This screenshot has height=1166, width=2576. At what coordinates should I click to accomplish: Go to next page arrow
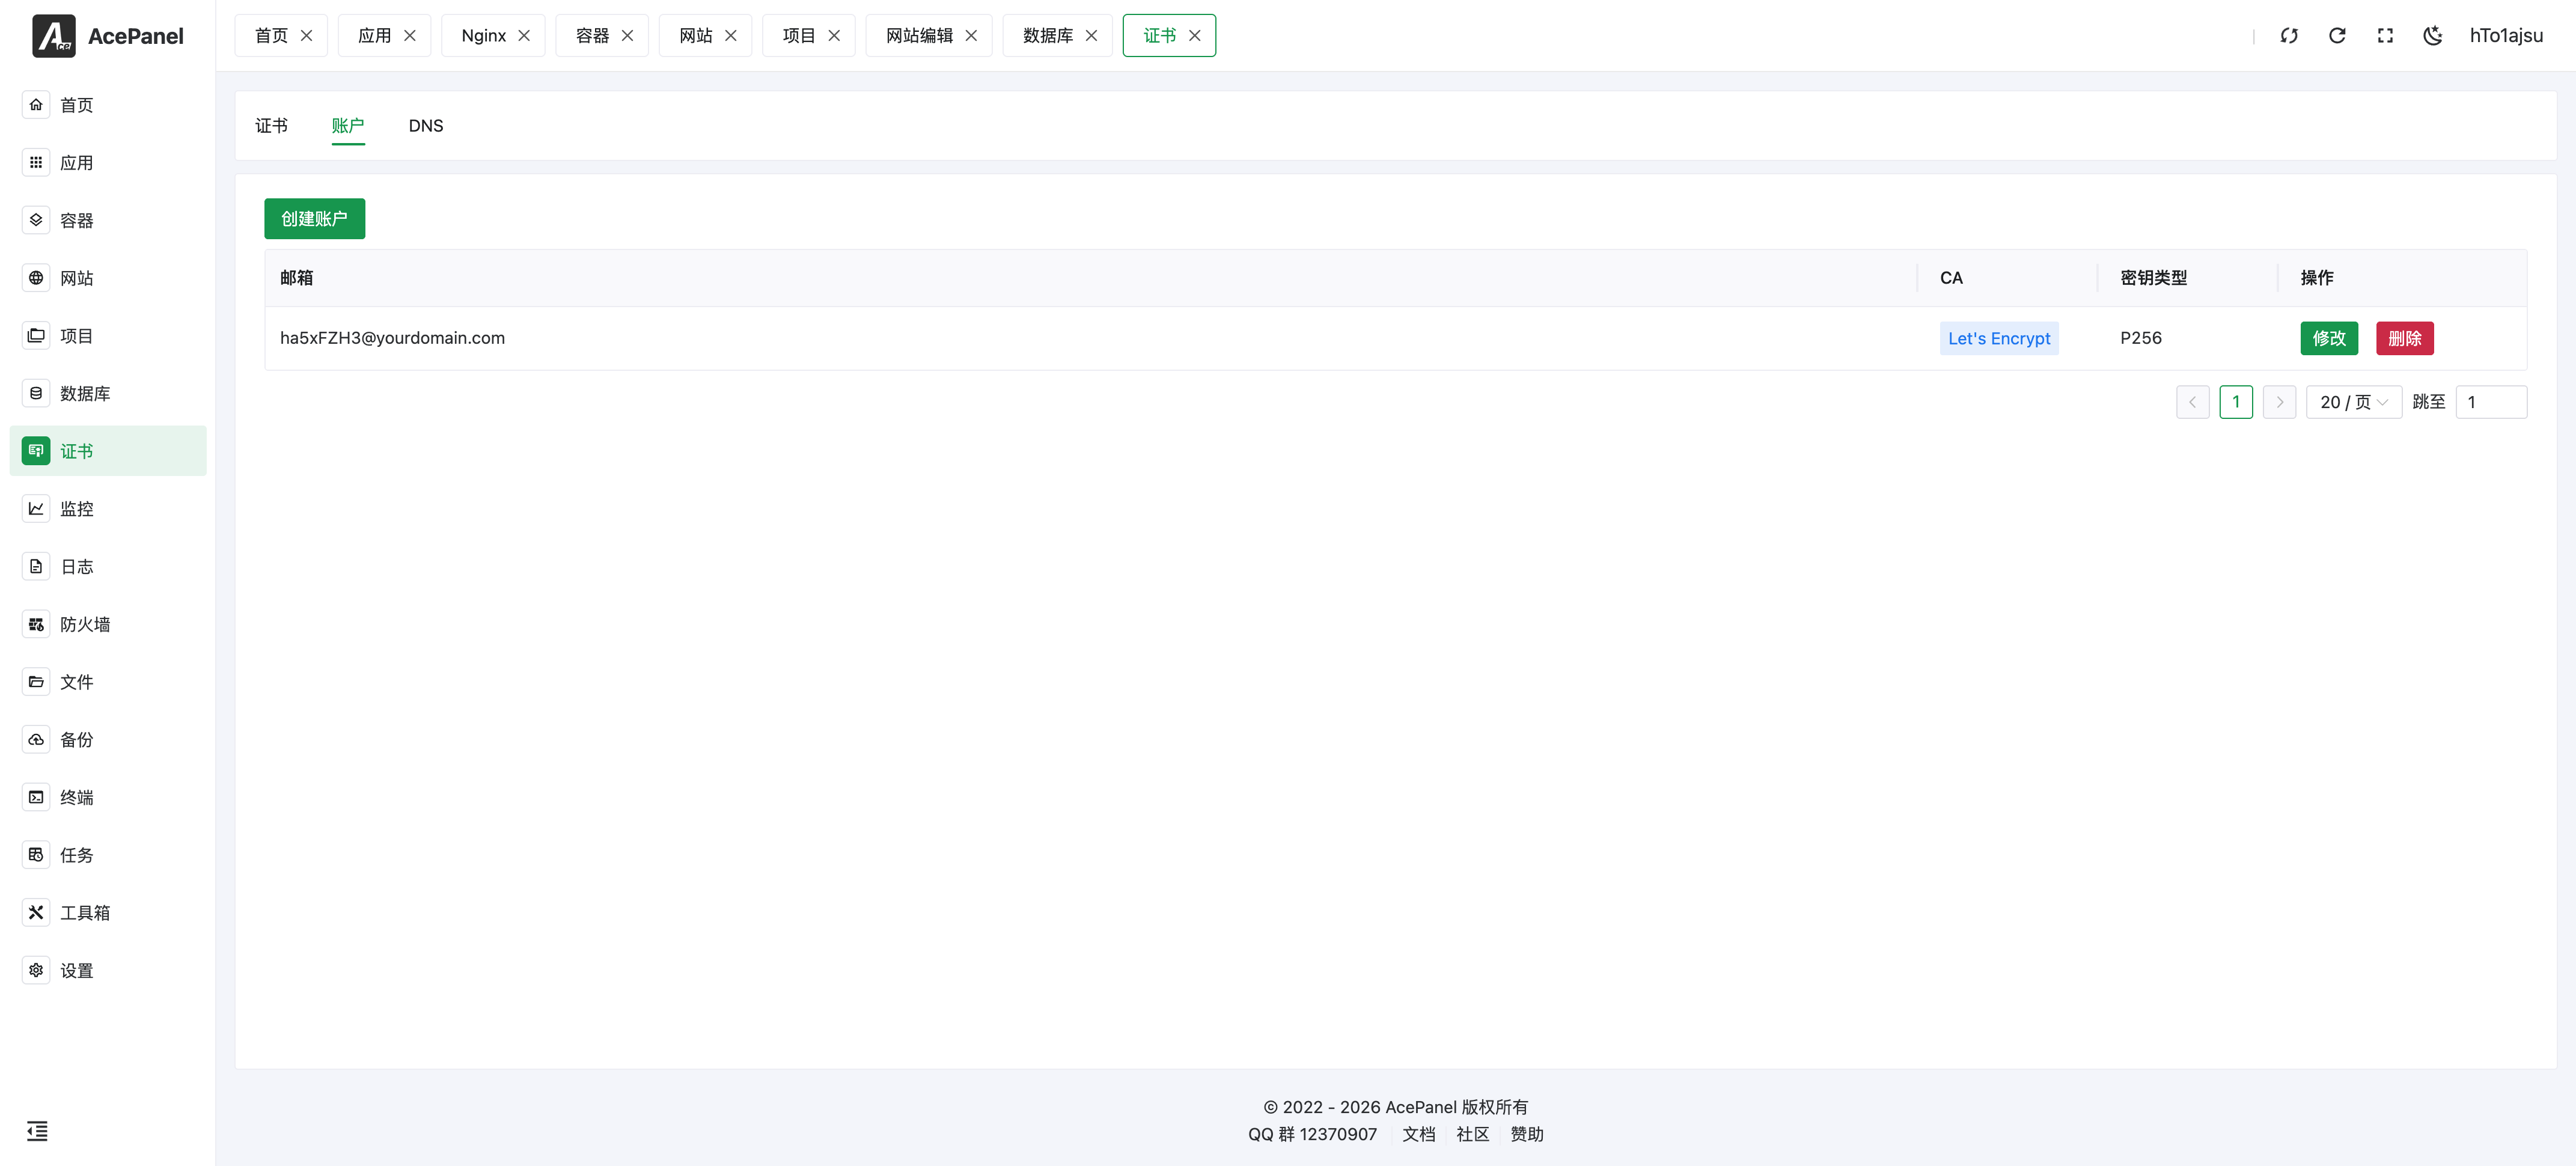coord(2279,402)
